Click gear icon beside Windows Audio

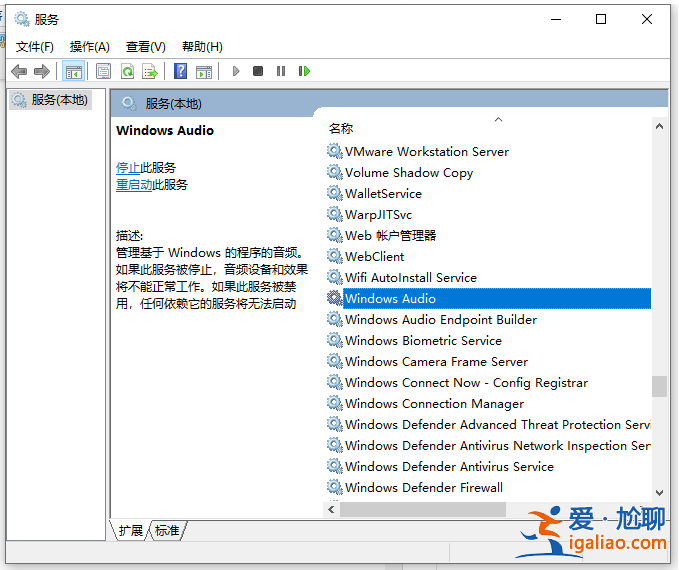coord(334,298)
